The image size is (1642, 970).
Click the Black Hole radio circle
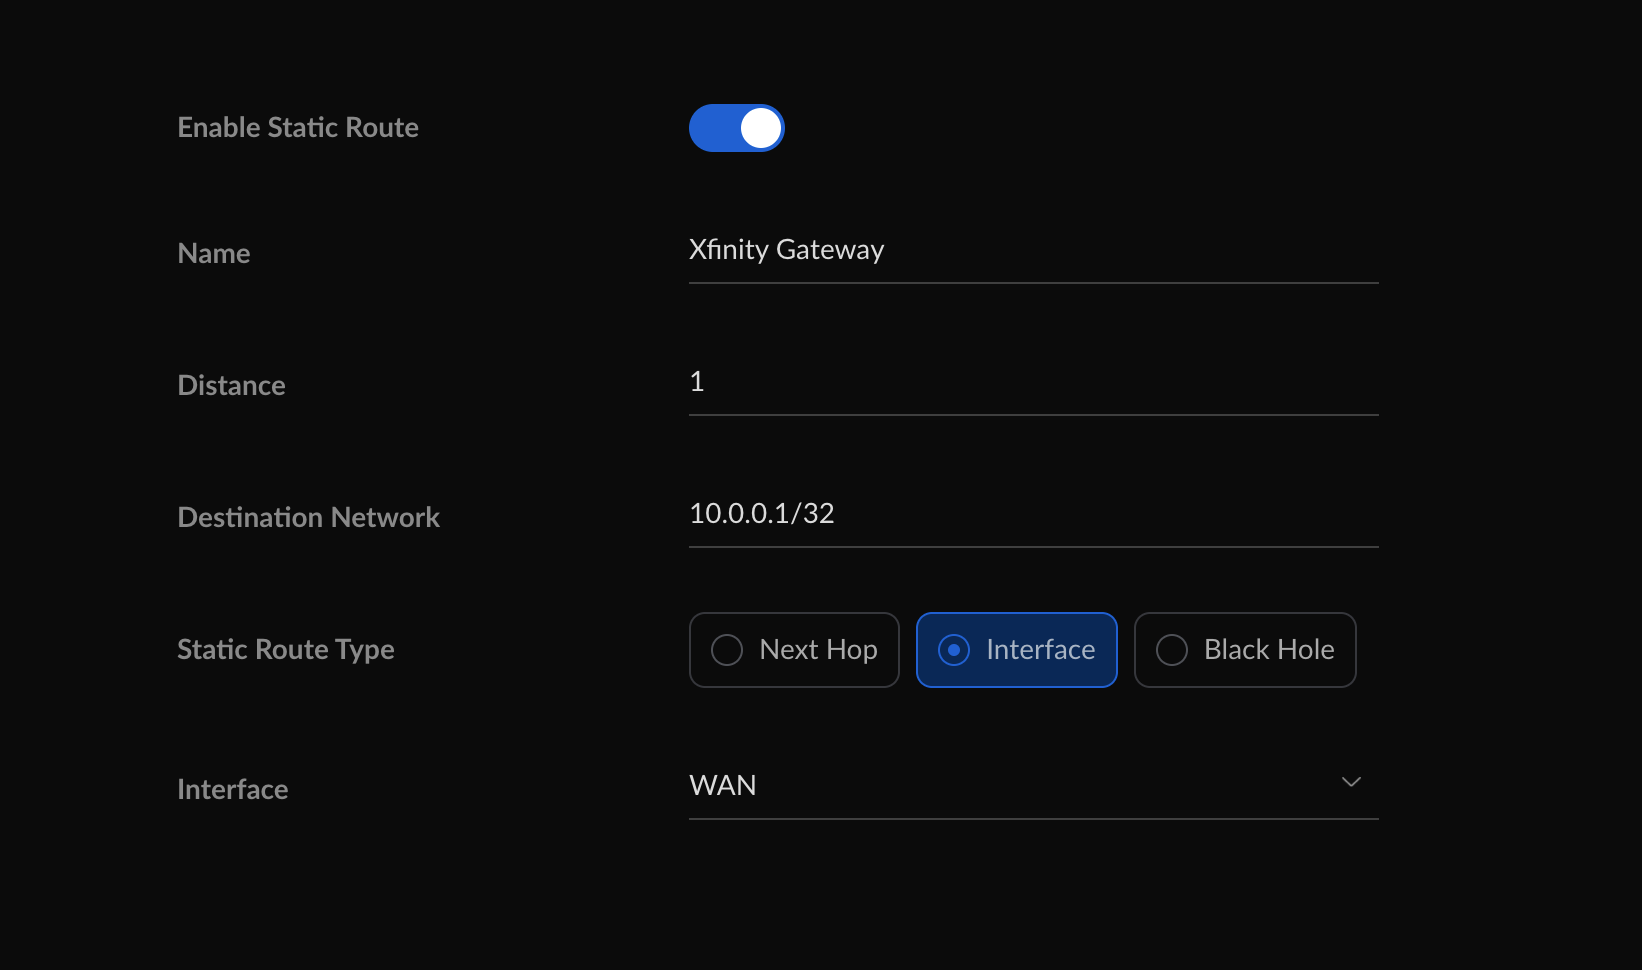(1172, 650)
